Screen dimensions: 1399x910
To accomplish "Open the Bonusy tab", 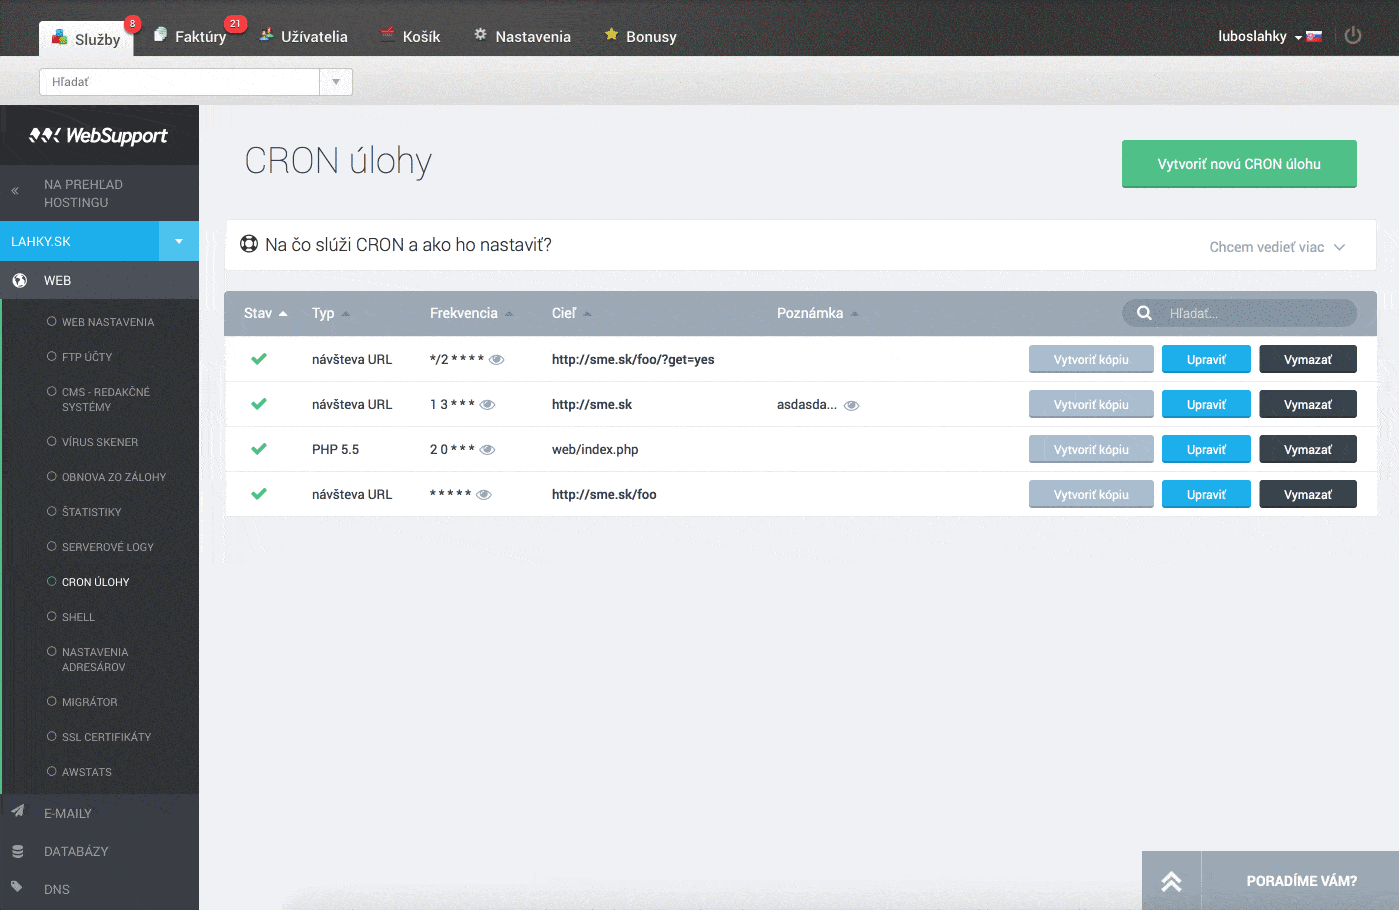I will click(x=640, y=37).
